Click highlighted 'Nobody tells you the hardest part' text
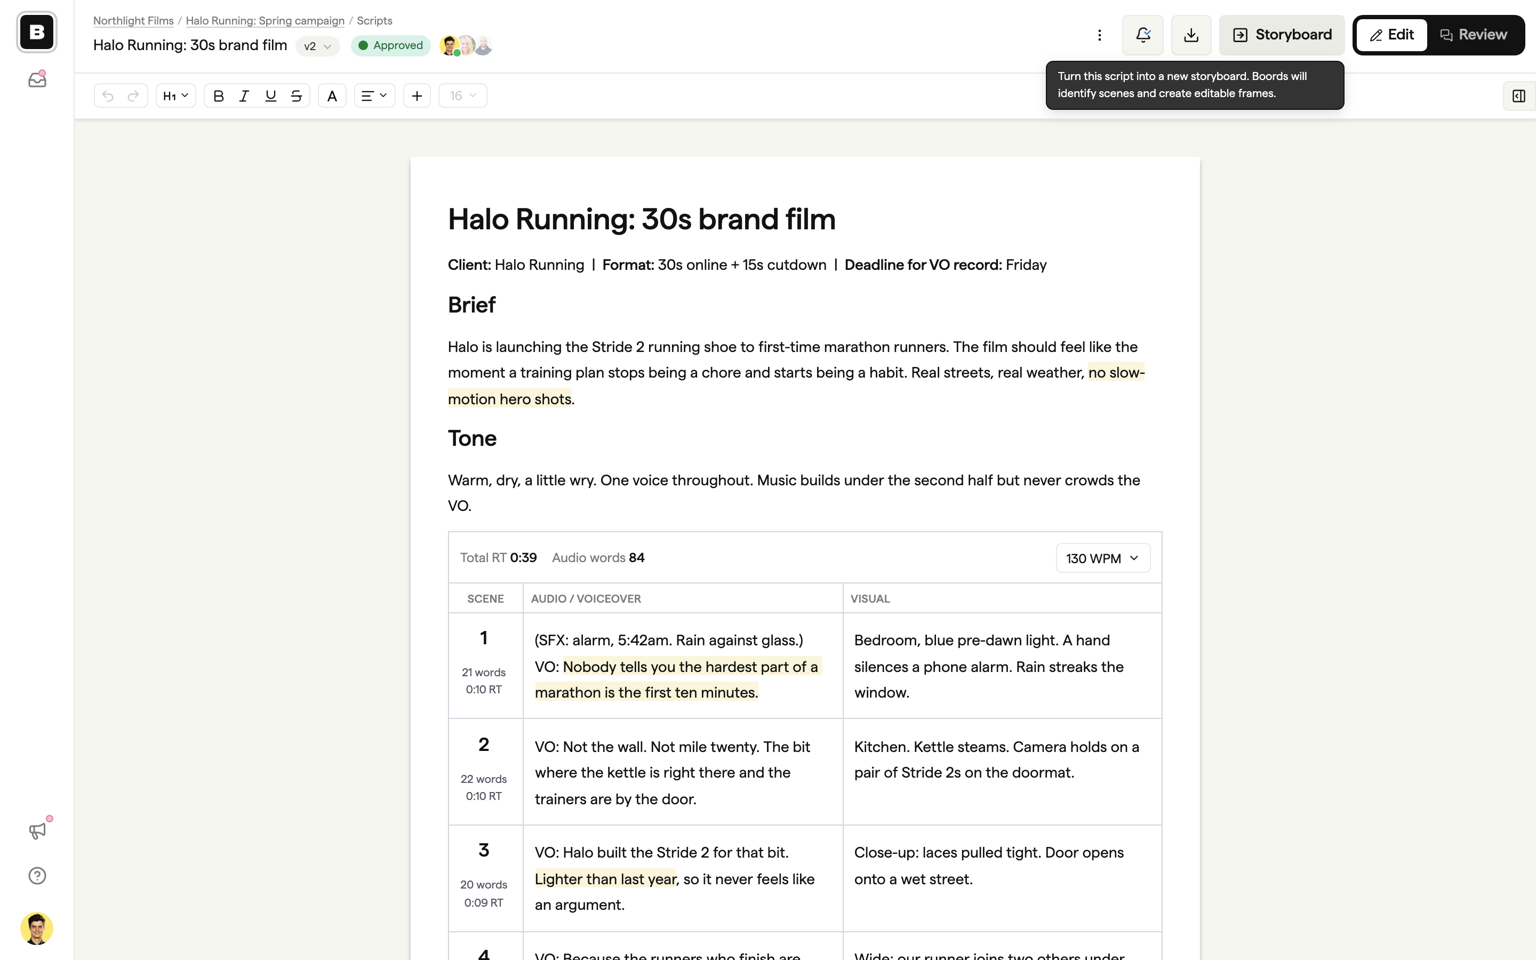1536x960 pixels. tap(677, 680)
